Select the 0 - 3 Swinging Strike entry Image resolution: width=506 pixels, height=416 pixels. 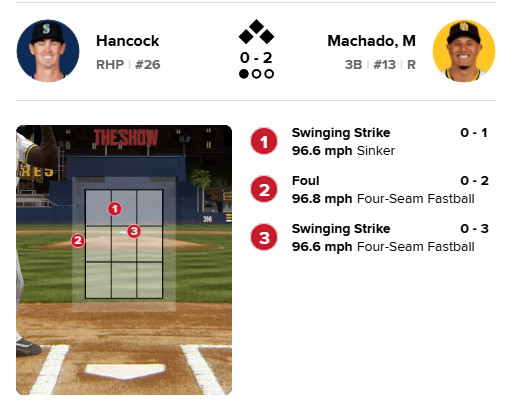(369, 237)
